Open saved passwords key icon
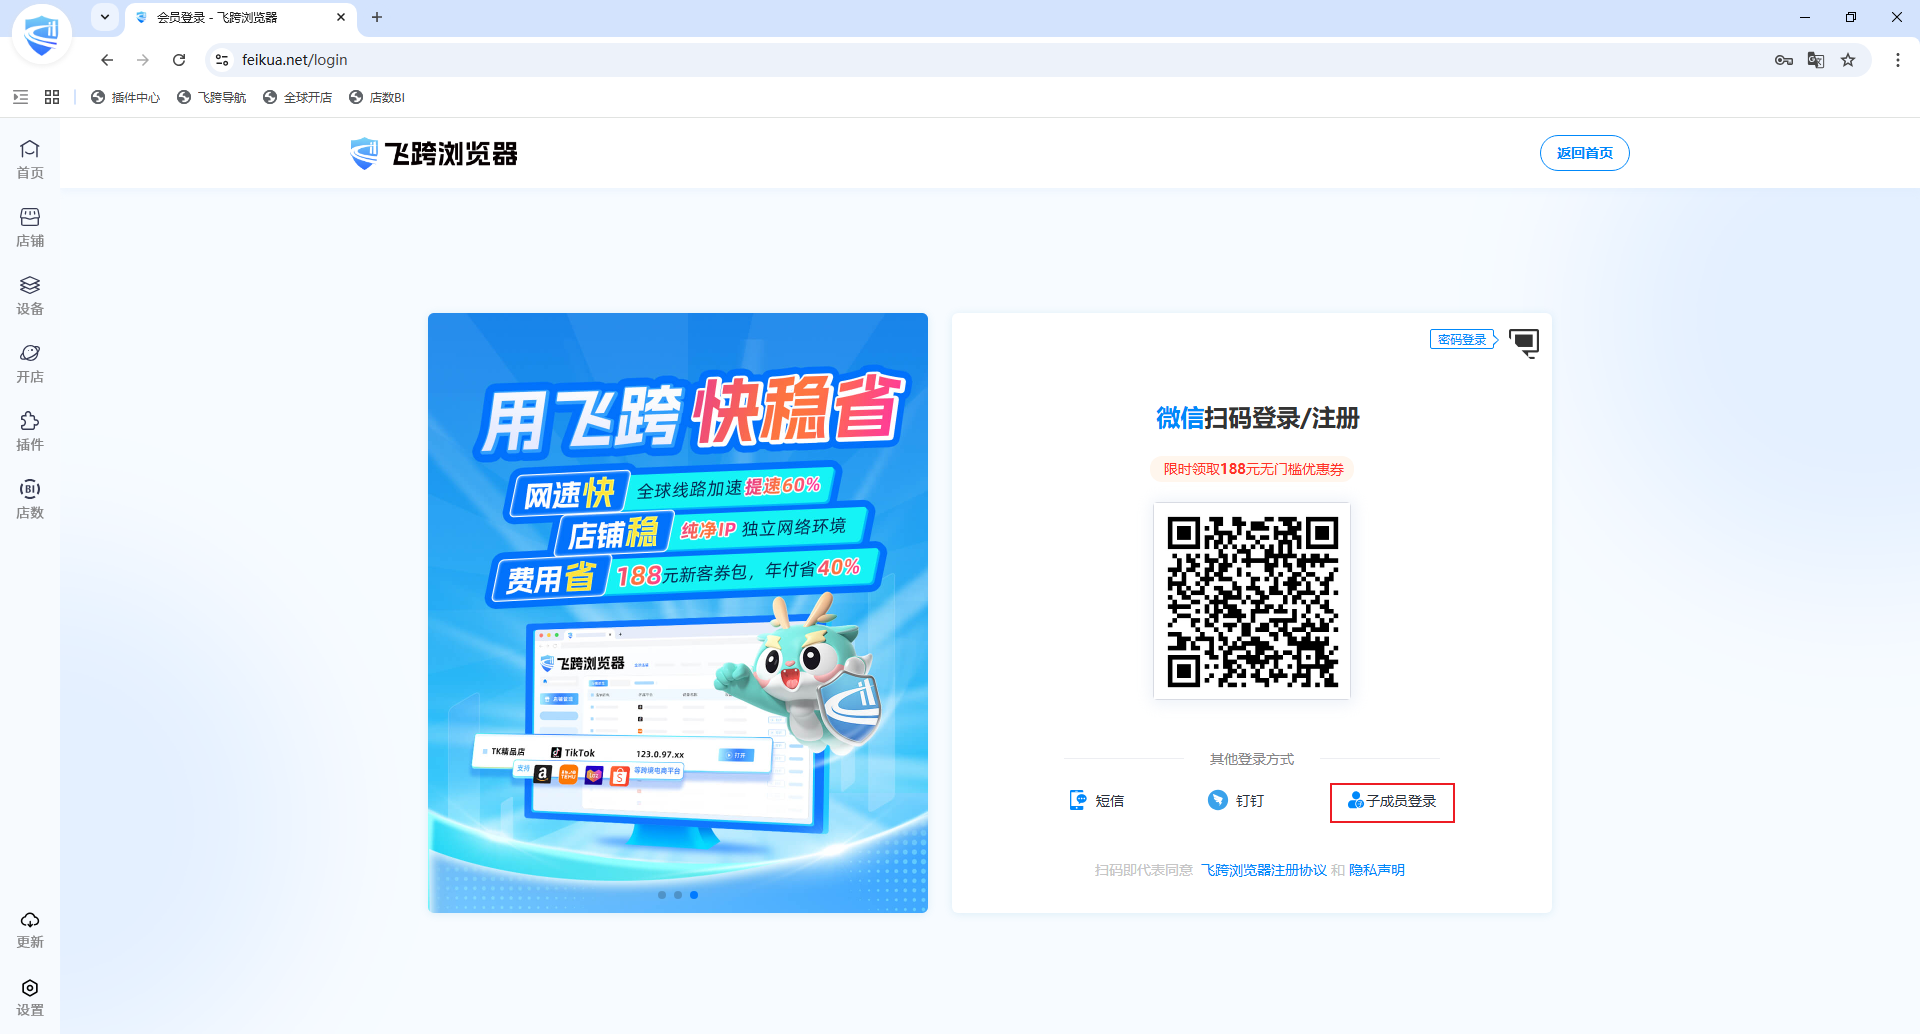Viewport: 1920px width, 1034px height. [1784, 60]
